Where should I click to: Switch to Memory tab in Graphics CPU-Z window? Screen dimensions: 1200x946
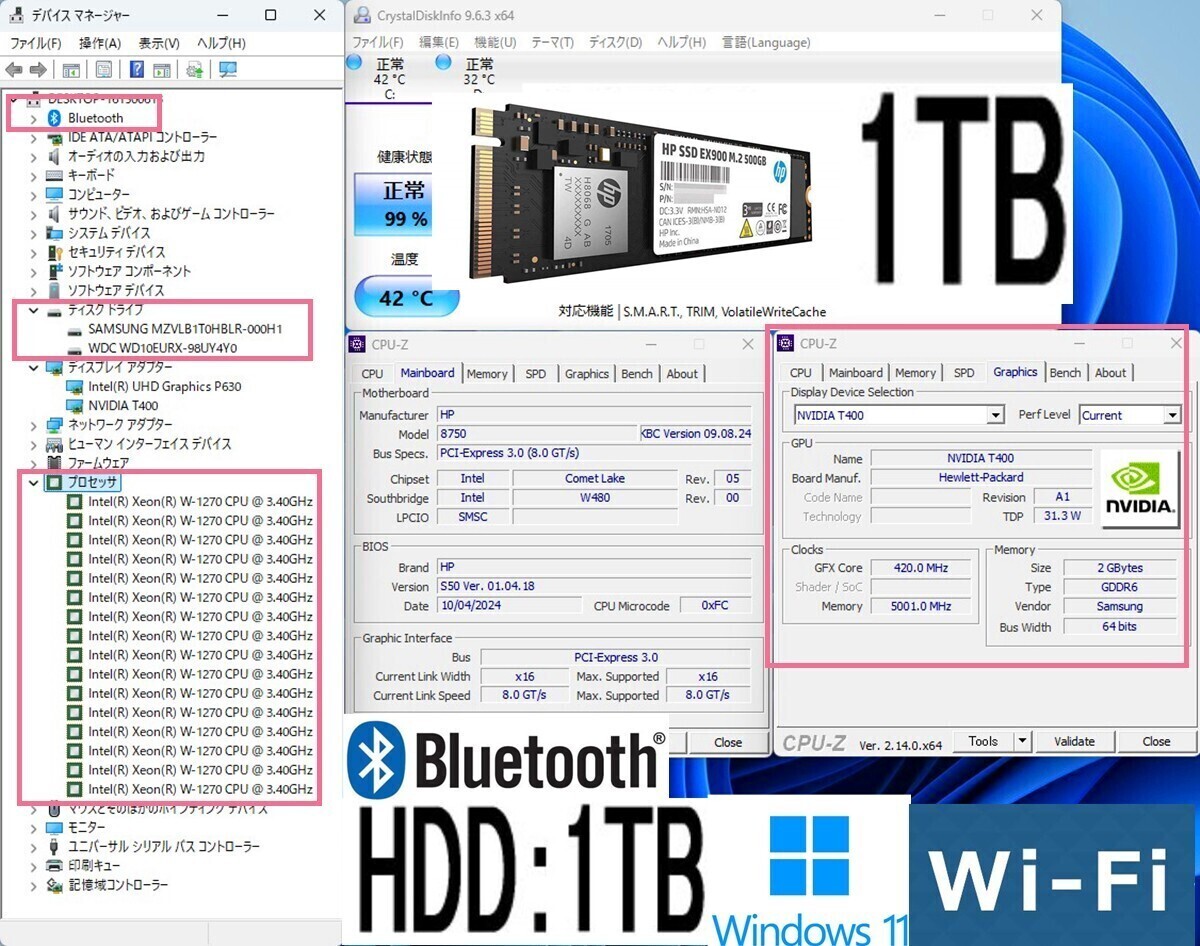(916, 373)
